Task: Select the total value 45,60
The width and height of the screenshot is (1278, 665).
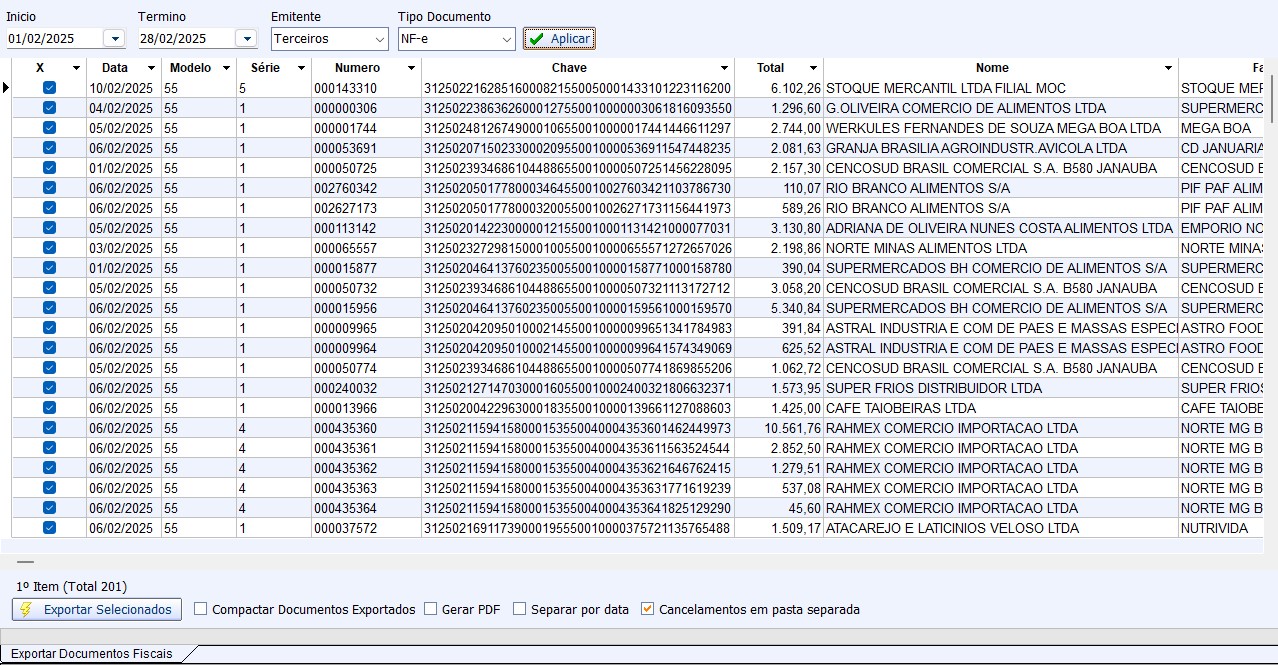Action: [779, 508]
